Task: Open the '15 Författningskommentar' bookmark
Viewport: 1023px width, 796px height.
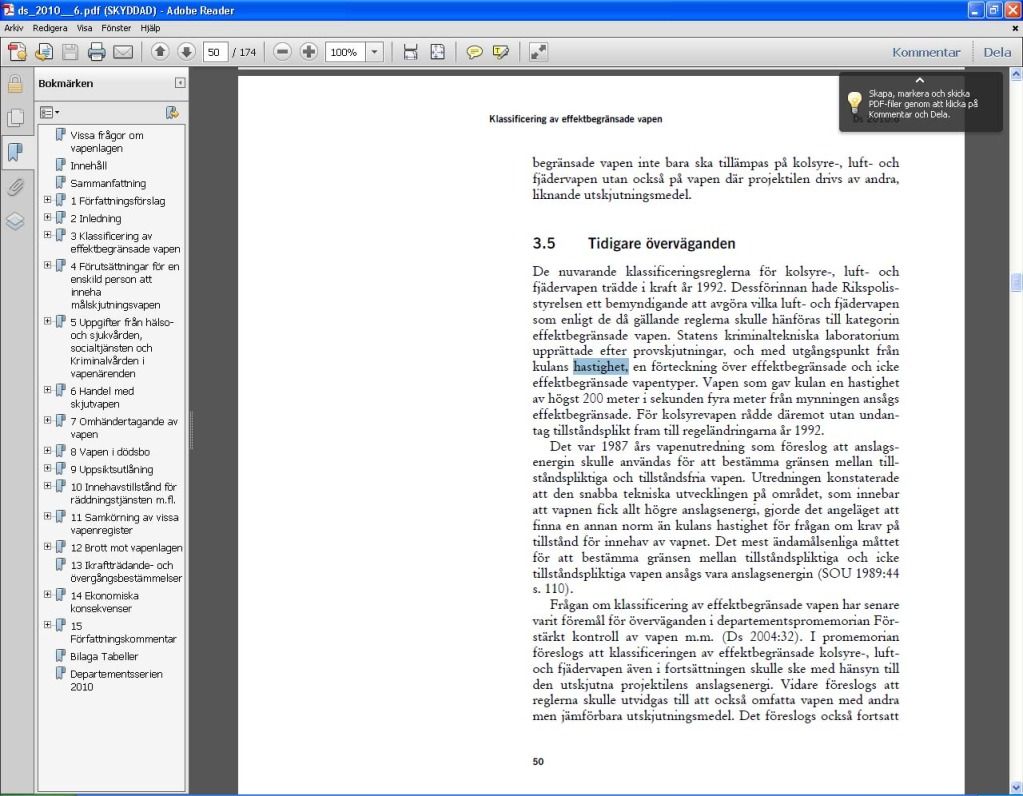Action: point(123,632)
